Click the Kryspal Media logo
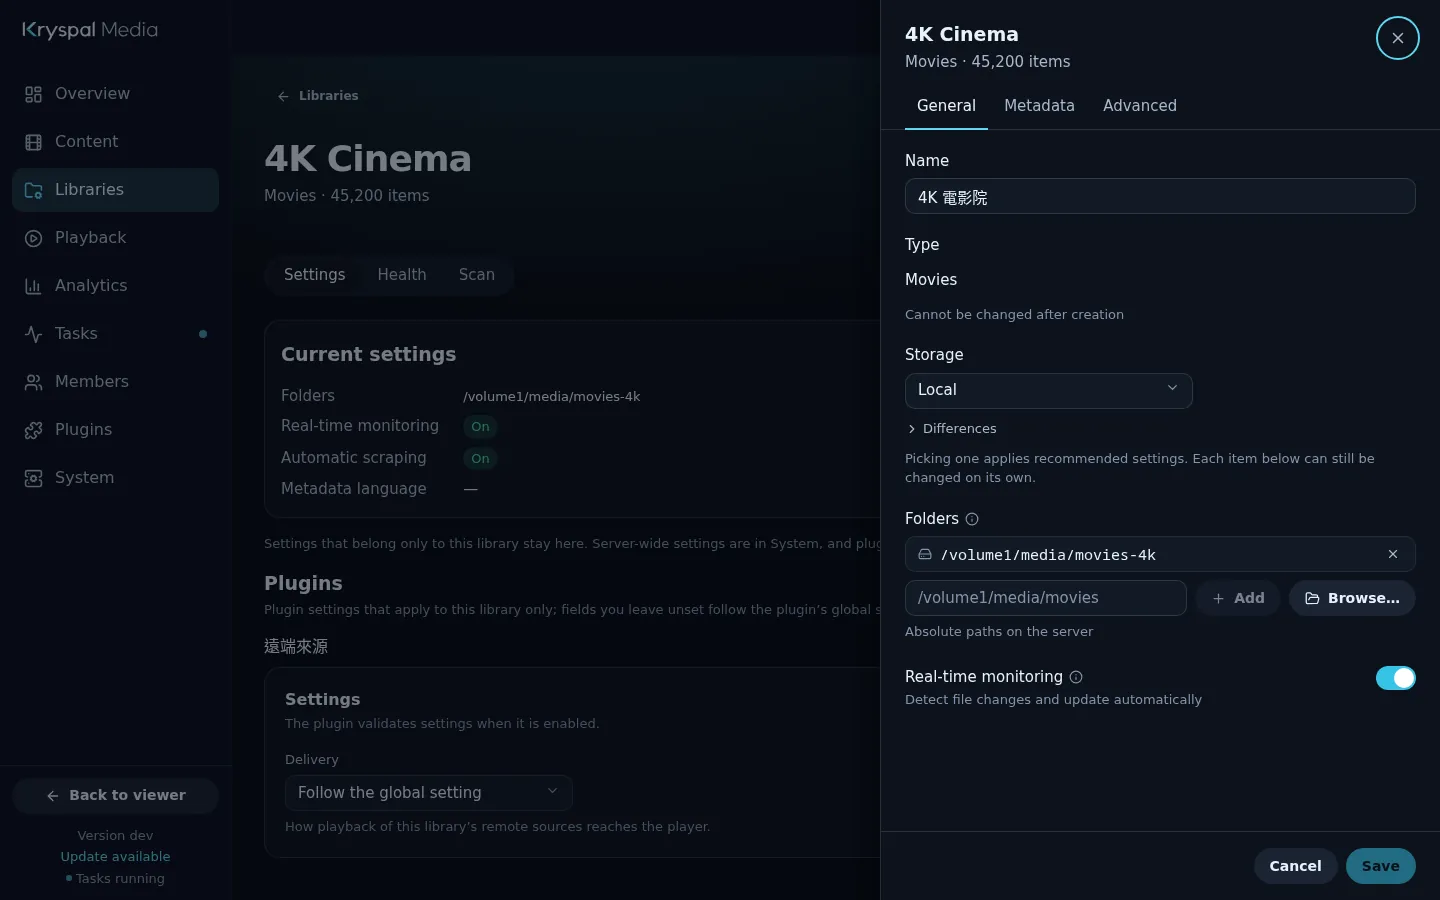The height and width of the screenshot is (900, 1440). [90, 30]
